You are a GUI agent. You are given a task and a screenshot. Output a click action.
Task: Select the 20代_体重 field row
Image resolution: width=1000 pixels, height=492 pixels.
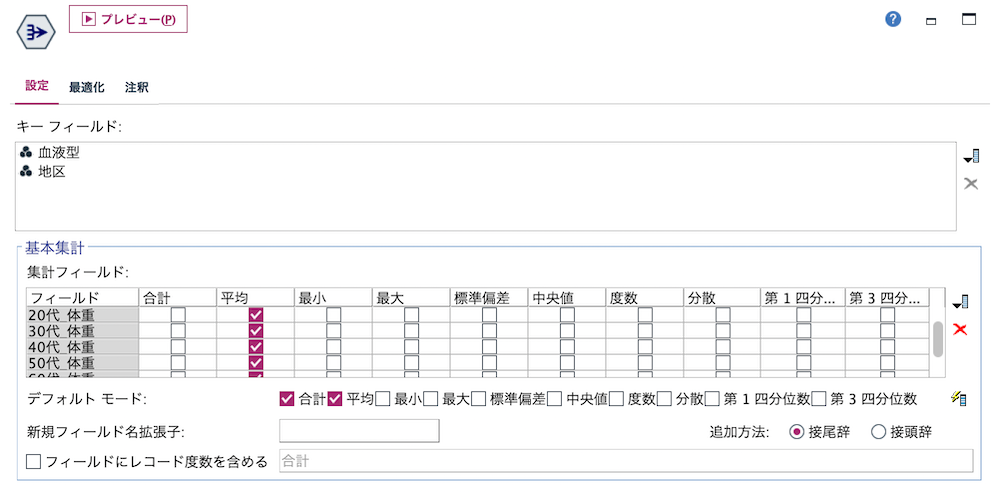click(x=82, y=315)
